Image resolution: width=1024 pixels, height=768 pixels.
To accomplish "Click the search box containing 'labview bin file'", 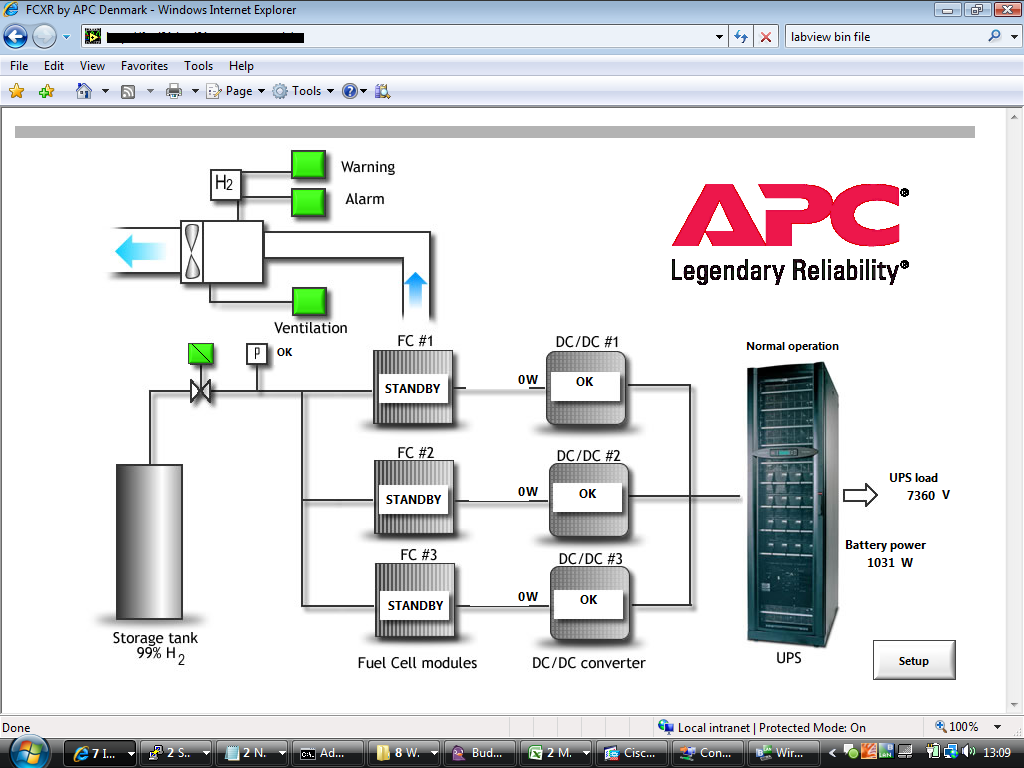I will [x=885, y=37].
